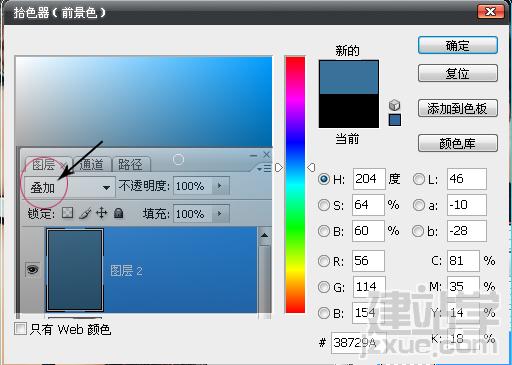This screenshot has width=512, height=365.
Task: Click the 确定 button
Action: click(458, 45)
